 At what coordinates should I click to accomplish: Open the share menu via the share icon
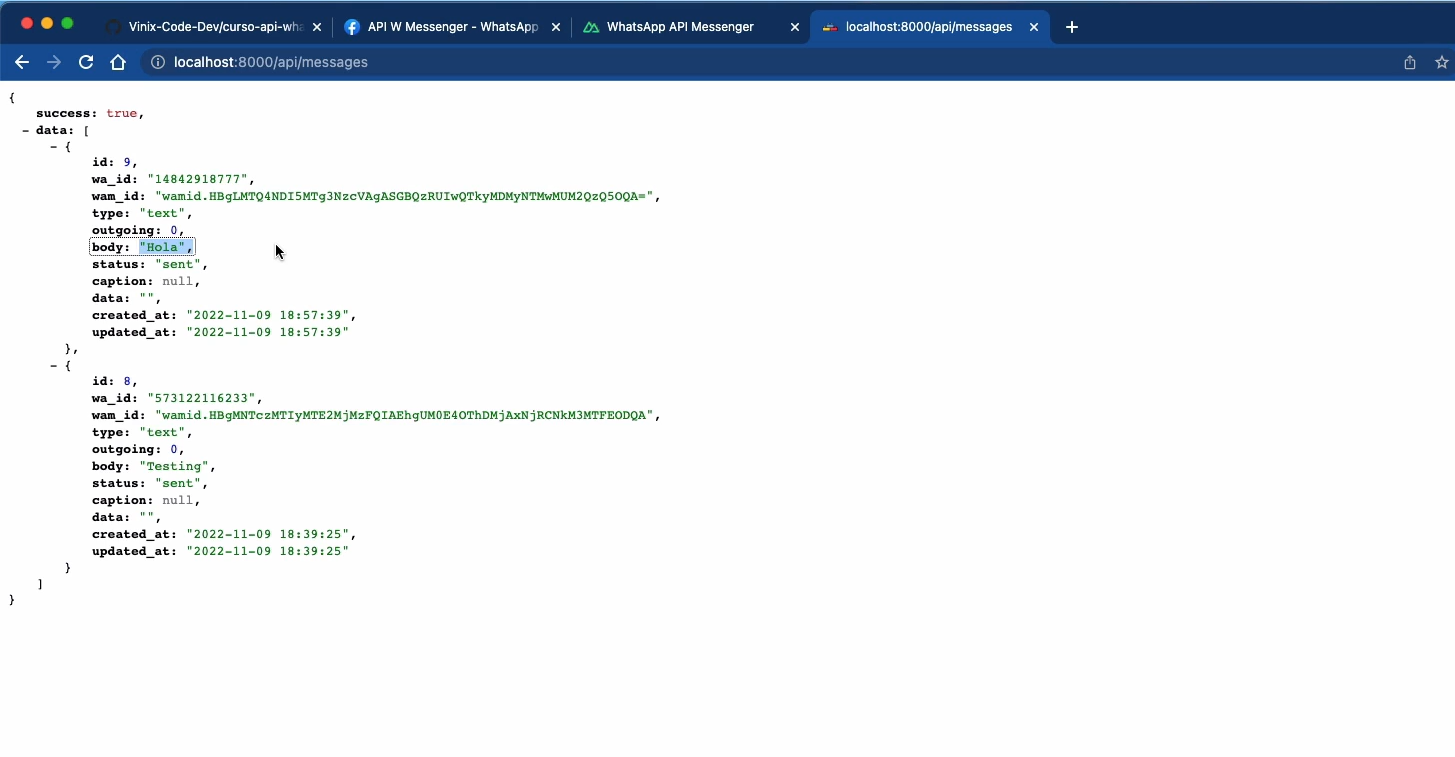(1410, 62)
